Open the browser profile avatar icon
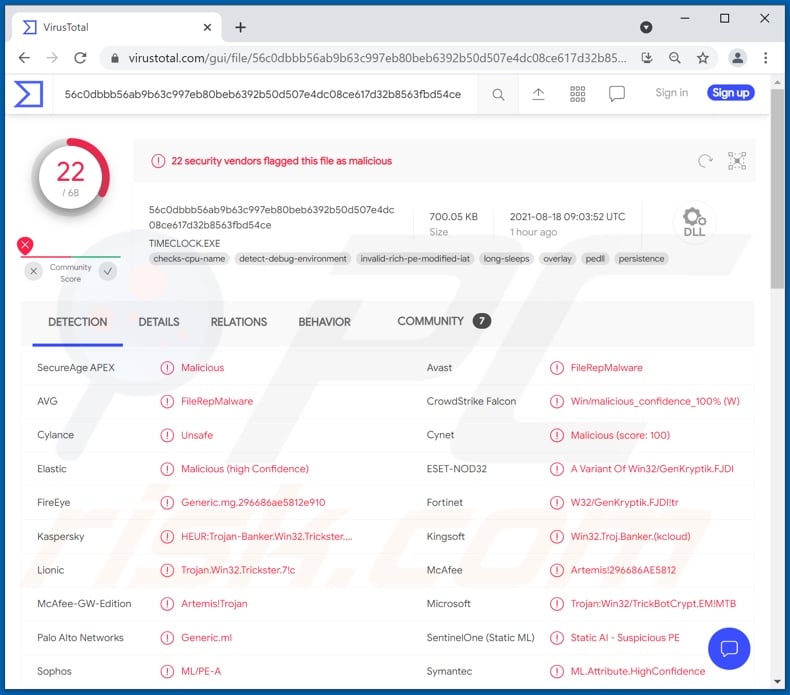790x695 pixels. point(737,58)
